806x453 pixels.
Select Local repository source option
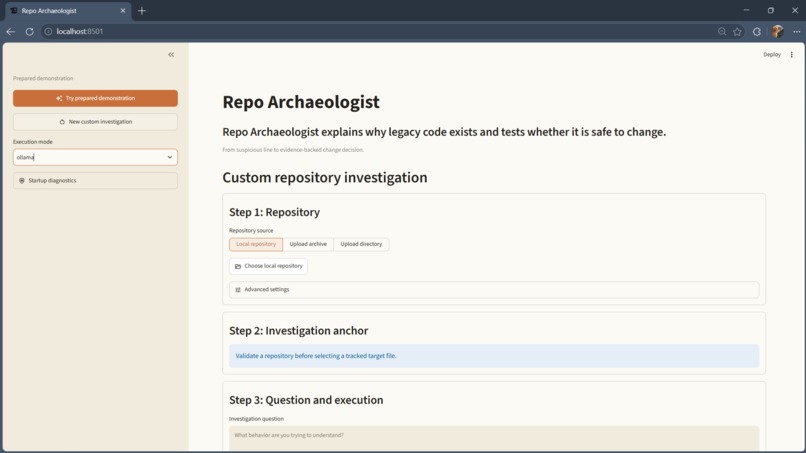[x=256, y=244]
